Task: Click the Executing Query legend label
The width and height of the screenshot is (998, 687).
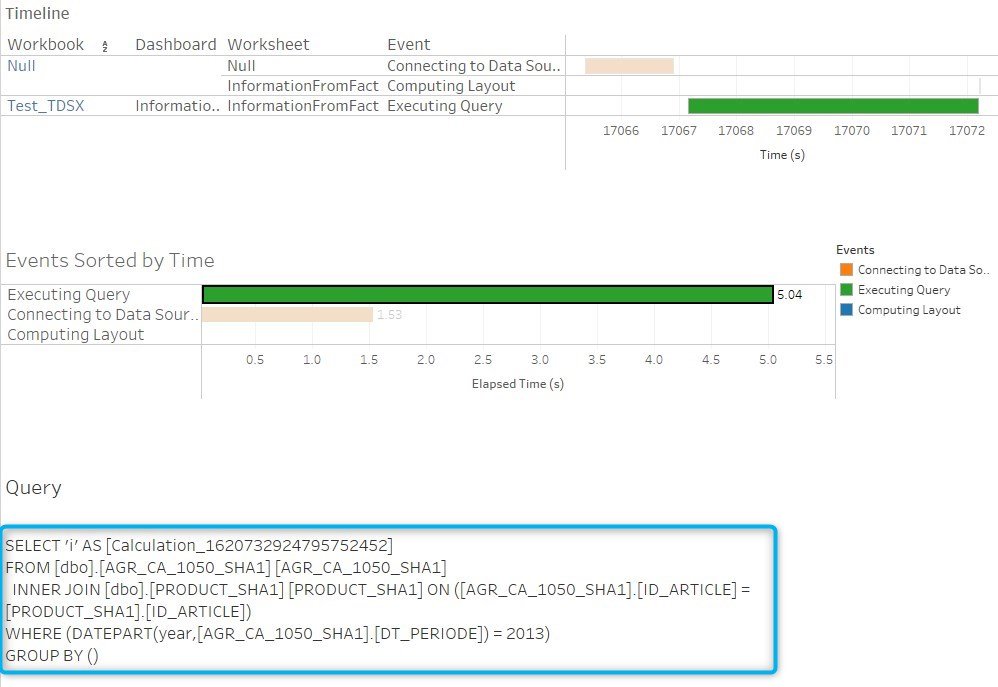Action: tap(904, 290)
